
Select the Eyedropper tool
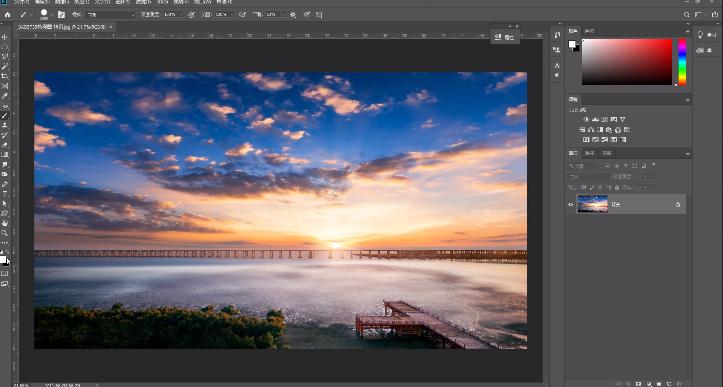coord(5,96)
